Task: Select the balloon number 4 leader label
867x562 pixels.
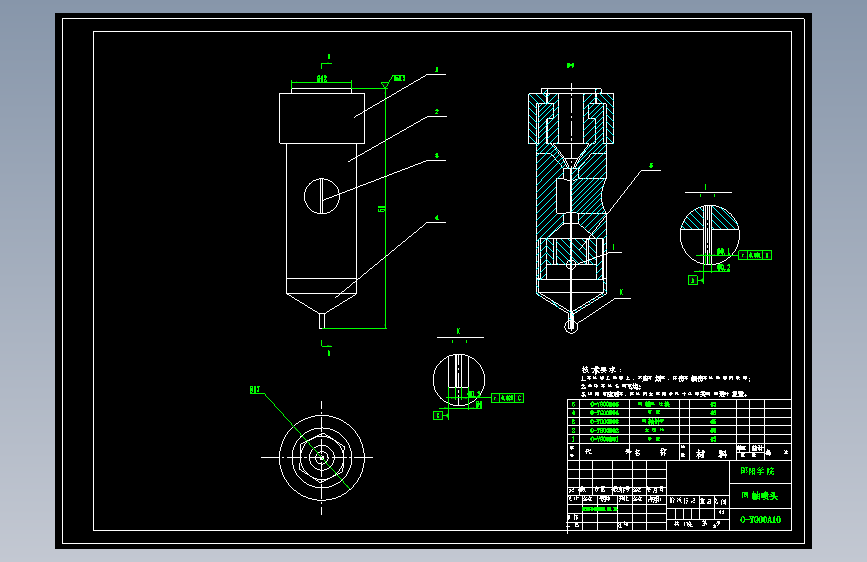Action: 436,218
